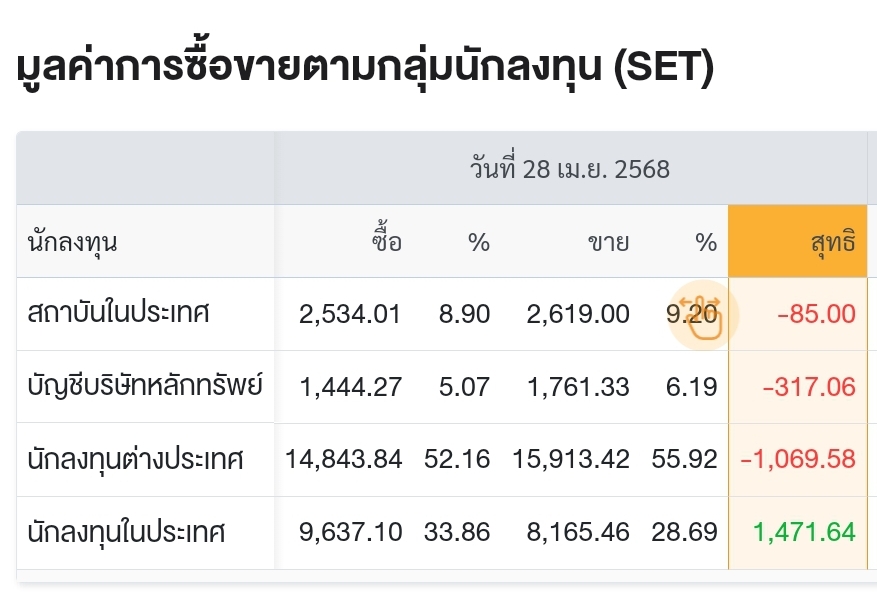The width and height of the screenshot is (877, 593).
Task: Select the บัญชีบริษัทหลักทรัพย์ row label
Action: pyautogui.click(x=145, y=385)
